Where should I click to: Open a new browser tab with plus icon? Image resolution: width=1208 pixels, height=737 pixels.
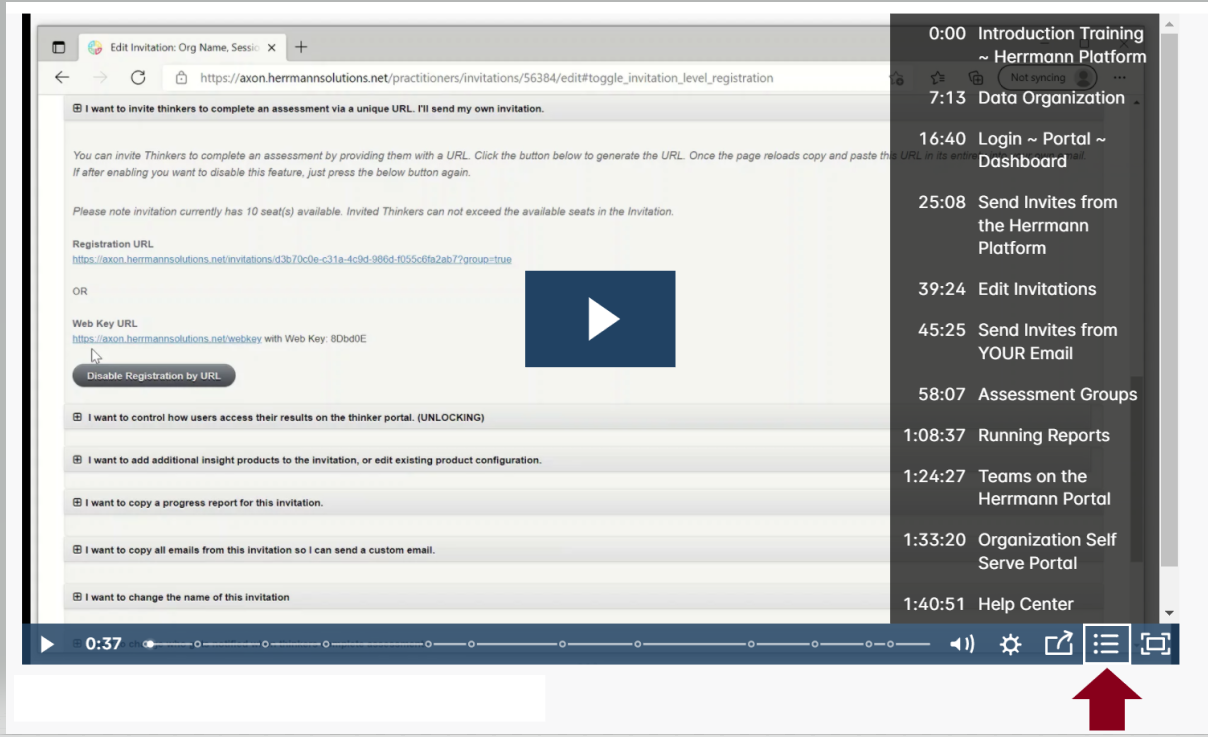pos(301,47)
